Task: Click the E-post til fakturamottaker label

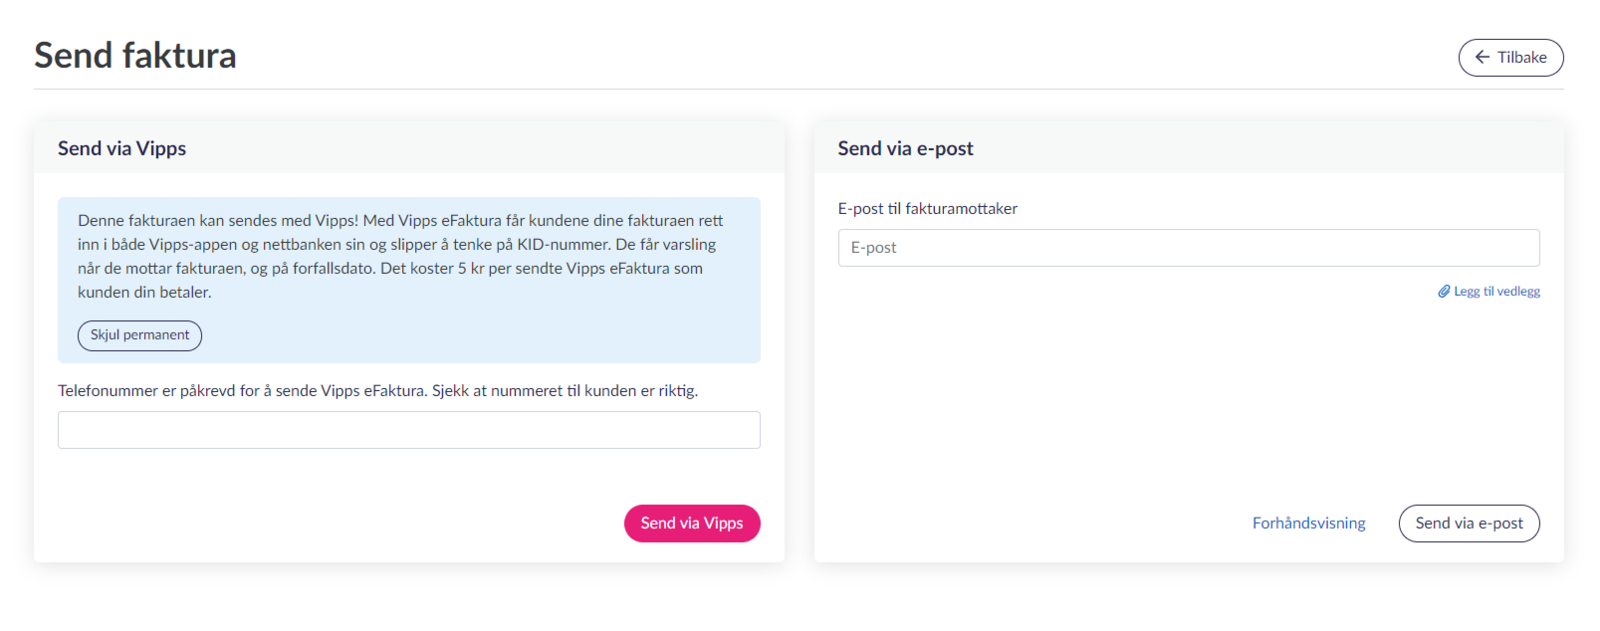Action: (x=927, y=209)
